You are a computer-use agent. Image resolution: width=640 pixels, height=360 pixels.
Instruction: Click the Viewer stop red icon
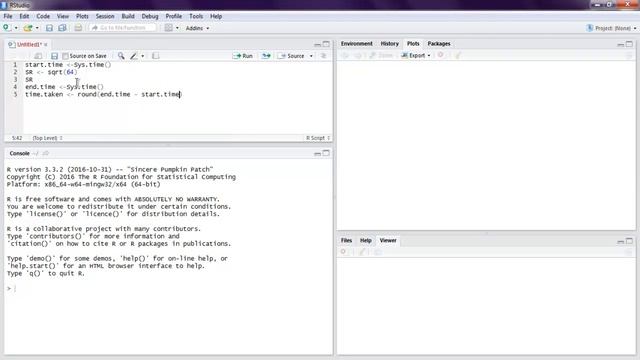(x=343, y=252)
